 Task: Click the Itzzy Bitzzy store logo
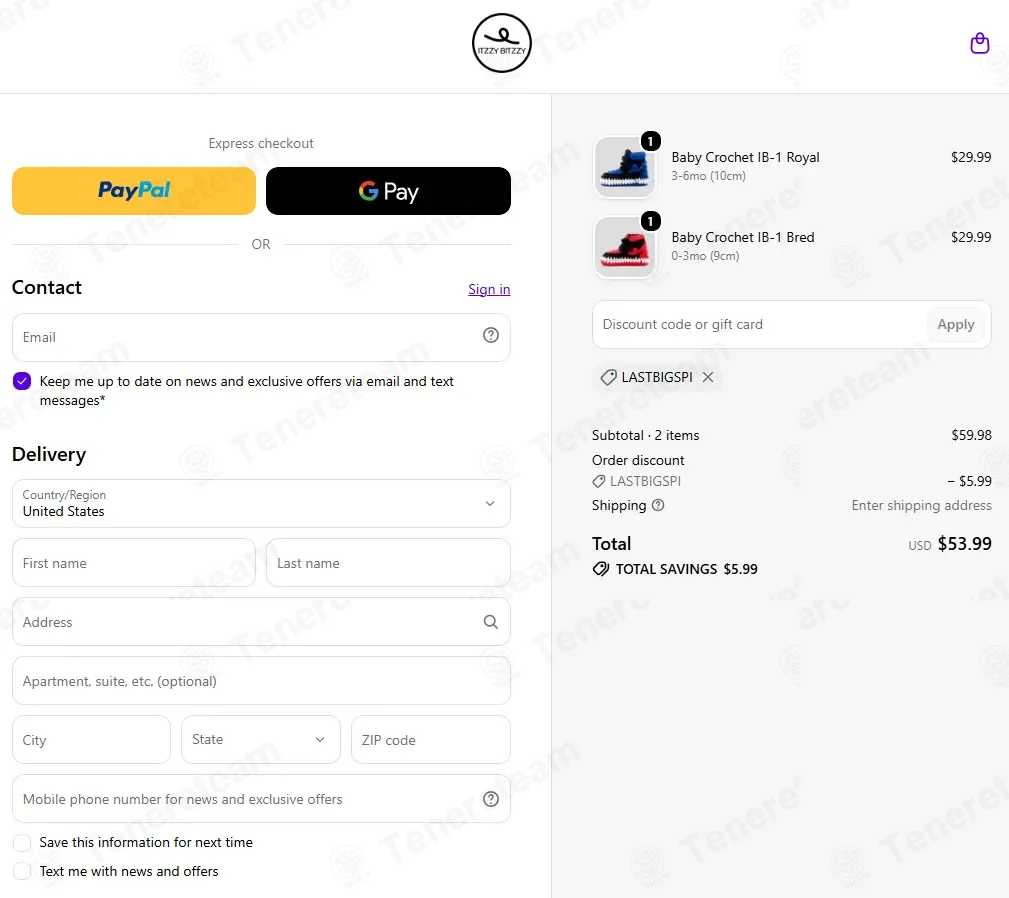click(502, 43)
